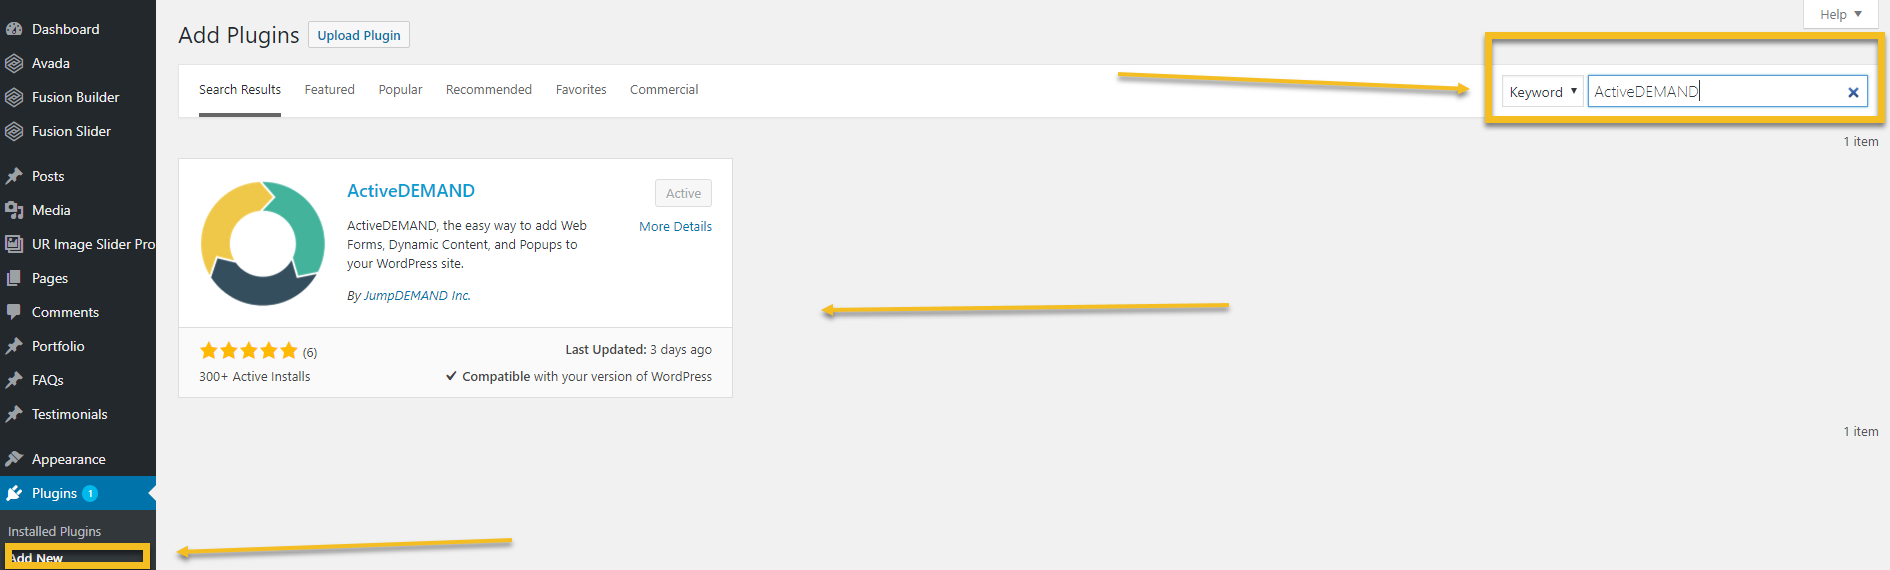Click the Dashboard gauge icon in sidebar
The height and width of the screenshot is (570, 1890).
tap(14, 29)
